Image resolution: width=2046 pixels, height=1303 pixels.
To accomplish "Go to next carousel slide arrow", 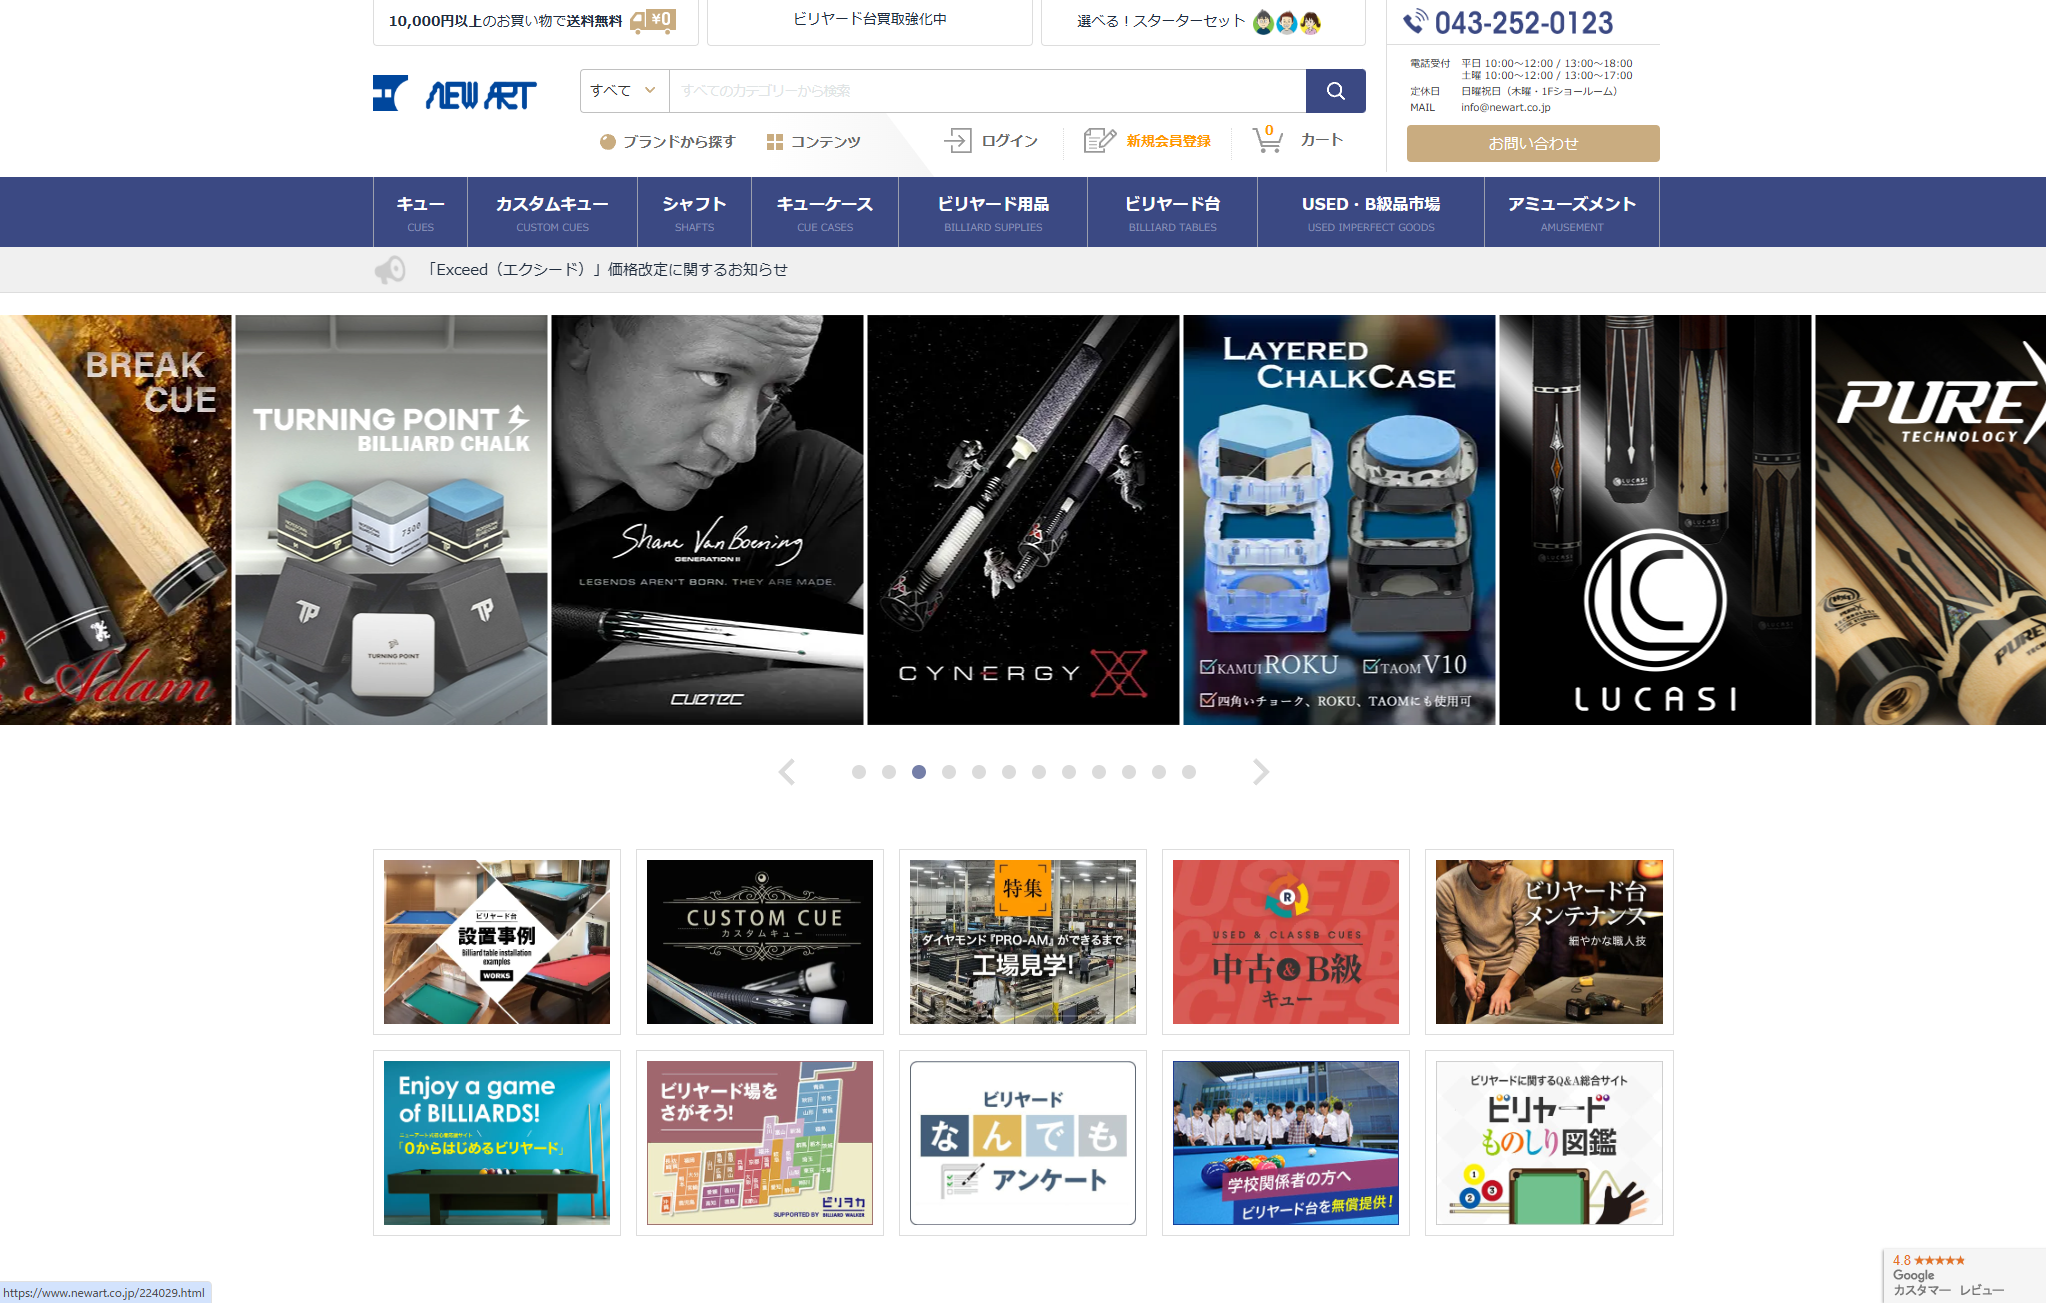I will 1260,772.
